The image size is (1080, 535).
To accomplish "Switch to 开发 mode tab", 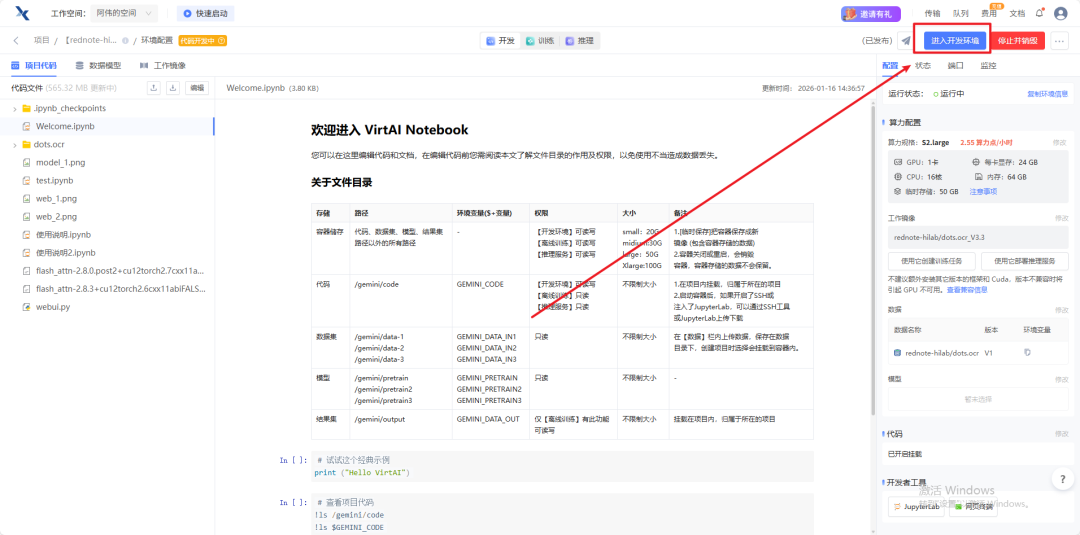I will click(500, 41).
